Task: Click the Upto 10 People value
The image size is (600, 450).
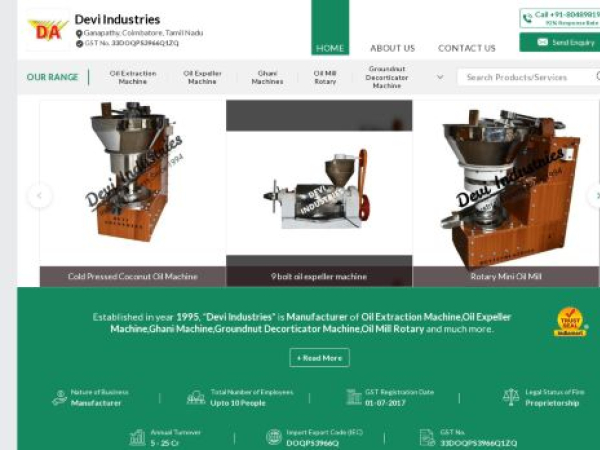Action: (238, 403)
